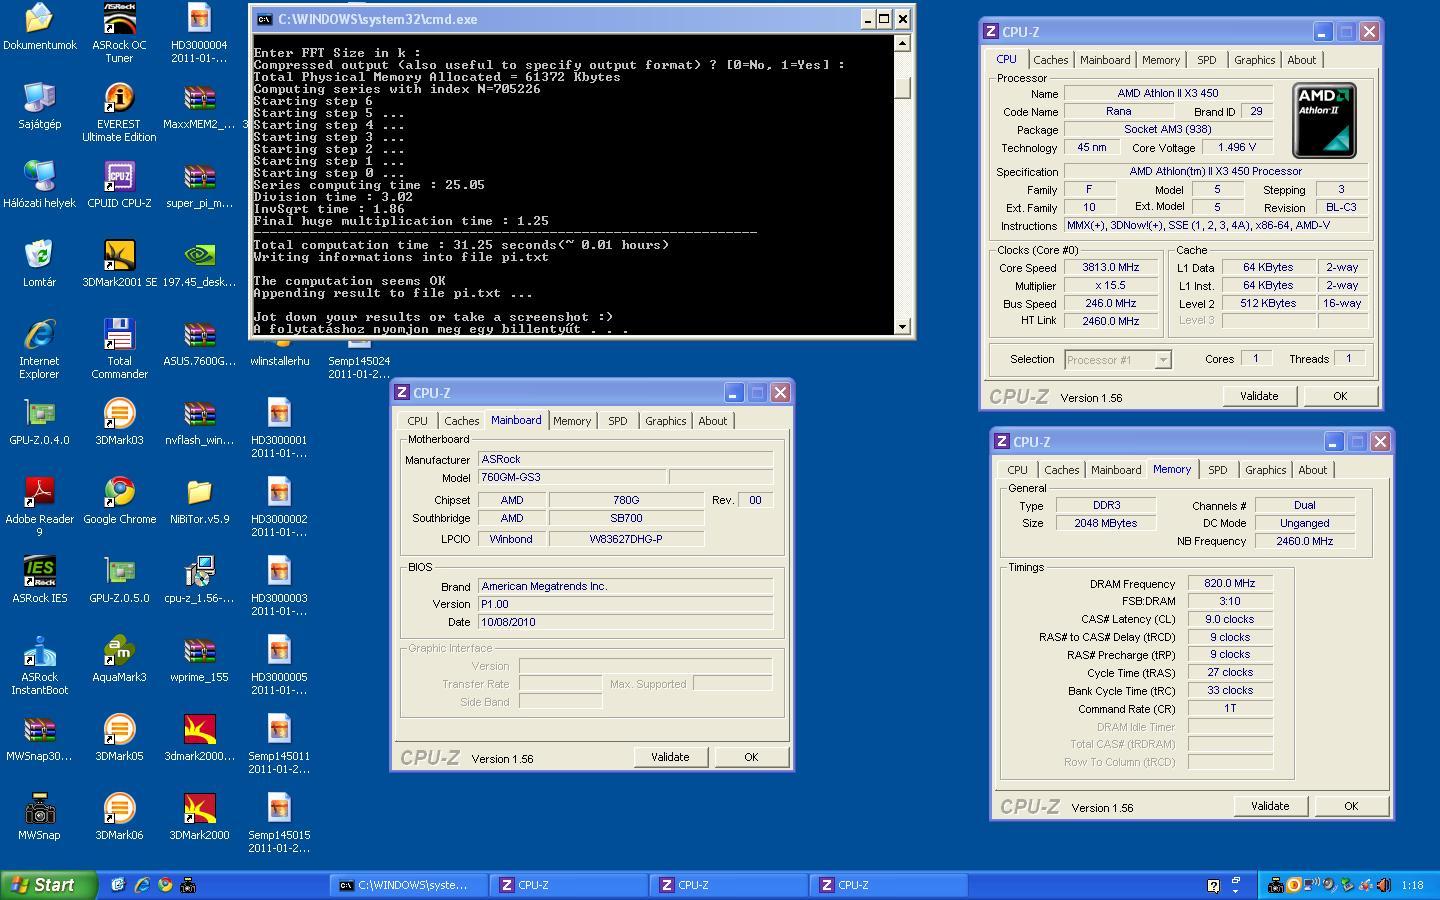
Task: Click Internet Explorer quick launch icon
Action: pyautogui.click(x=141, y=885)
